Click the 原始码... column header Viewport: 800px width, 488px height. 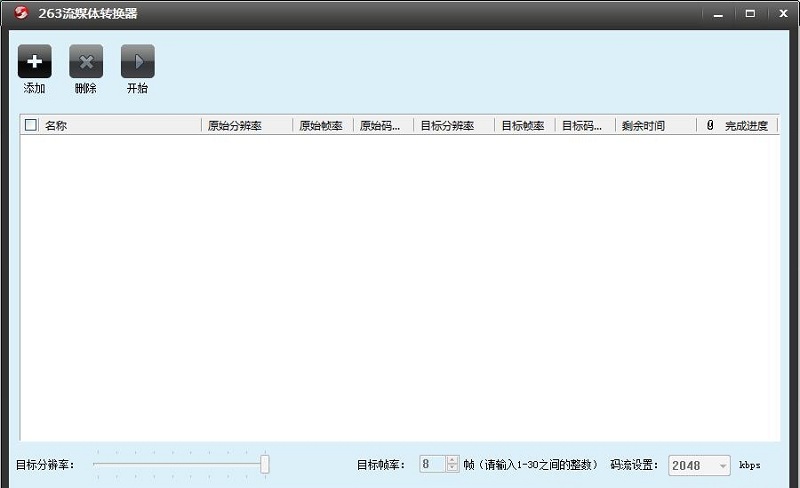coord(383,126)
